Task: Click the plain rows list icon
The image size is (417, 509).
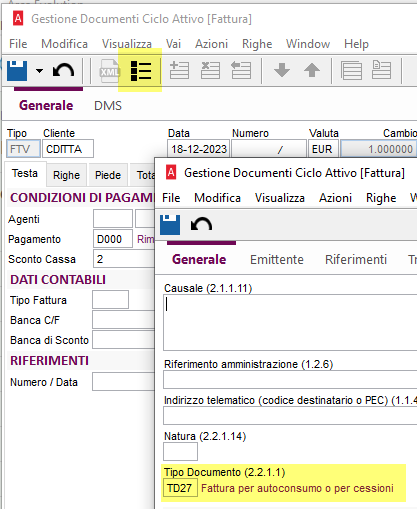Action: (x=351, y=70)
